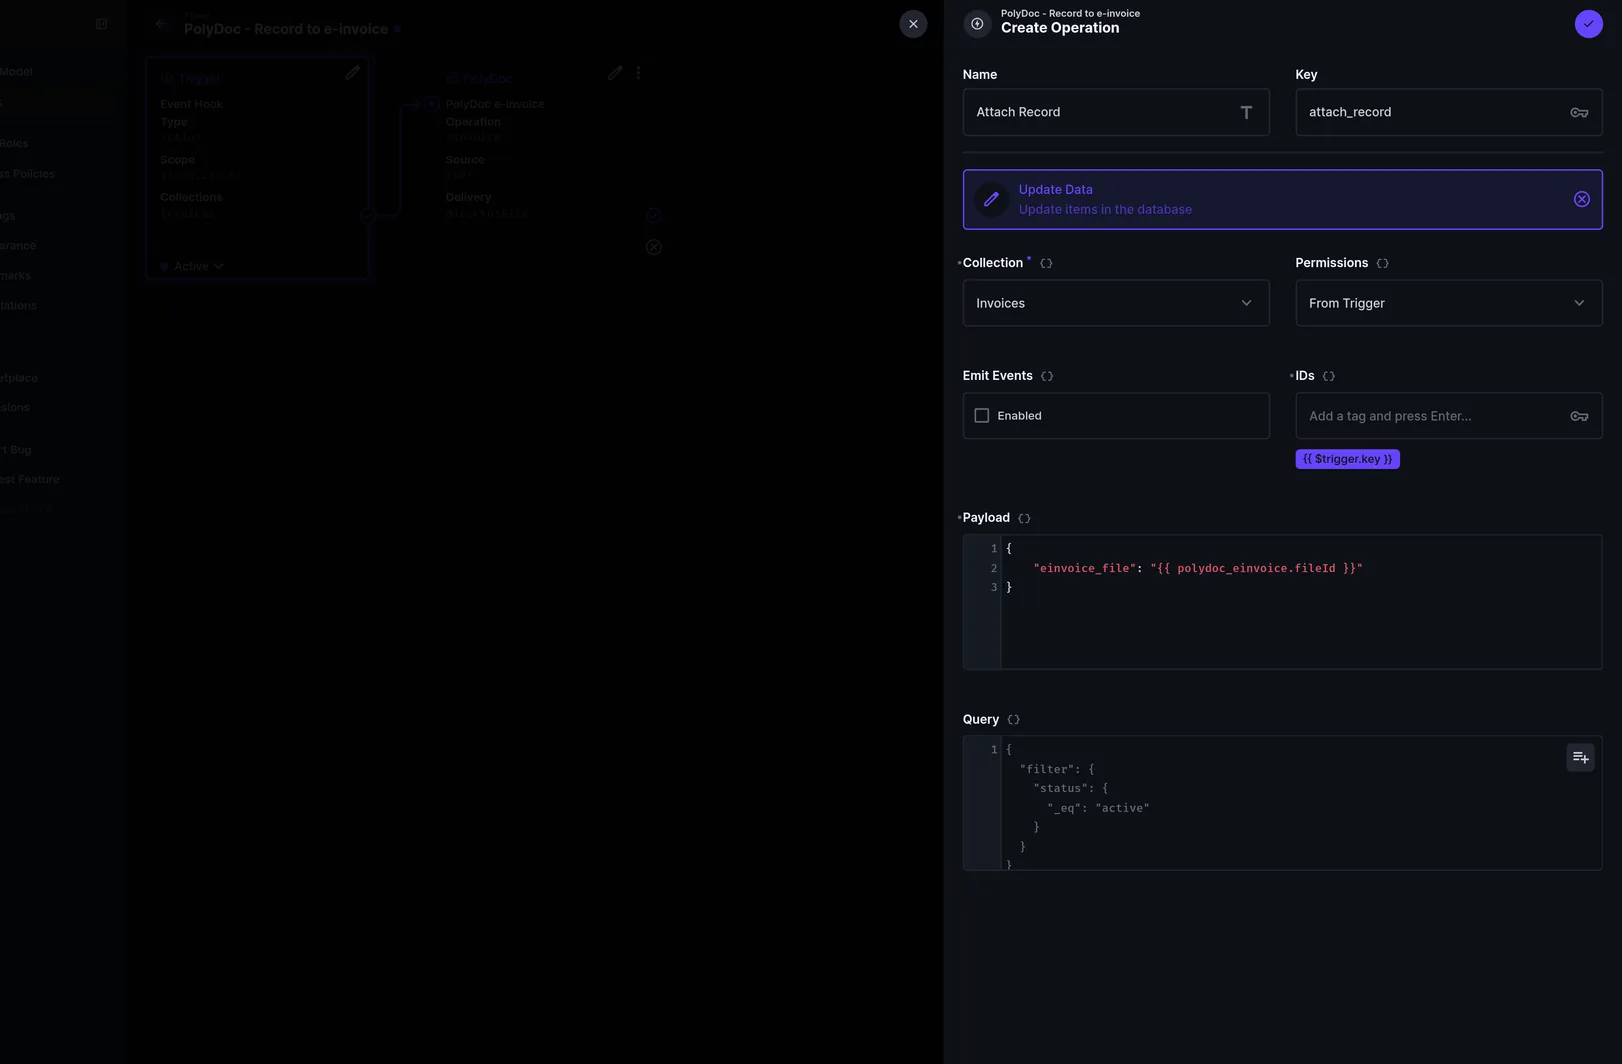The height and width of the screenshot is (1064, 1622).
Task: Toggle raw value braces beside Emit Events
Action: pos(1047,377)
